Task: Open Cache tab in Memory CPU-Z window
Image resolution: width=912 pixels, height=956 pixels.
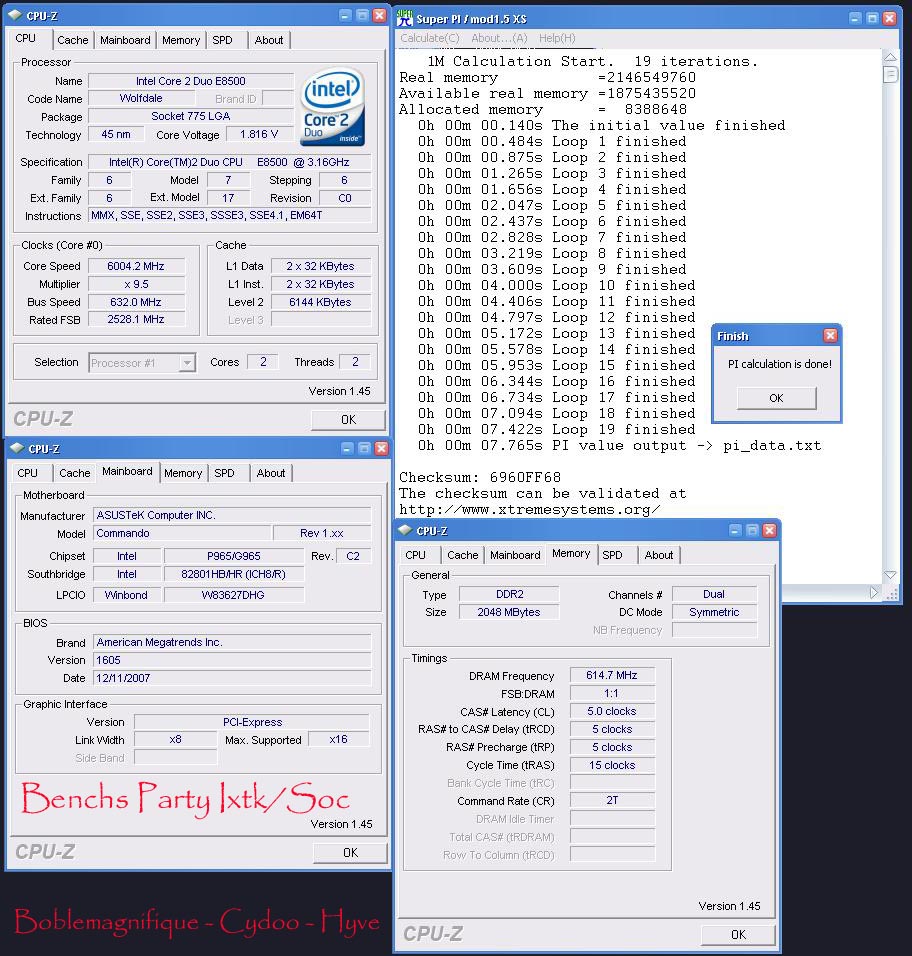Action: click(463, 555)
